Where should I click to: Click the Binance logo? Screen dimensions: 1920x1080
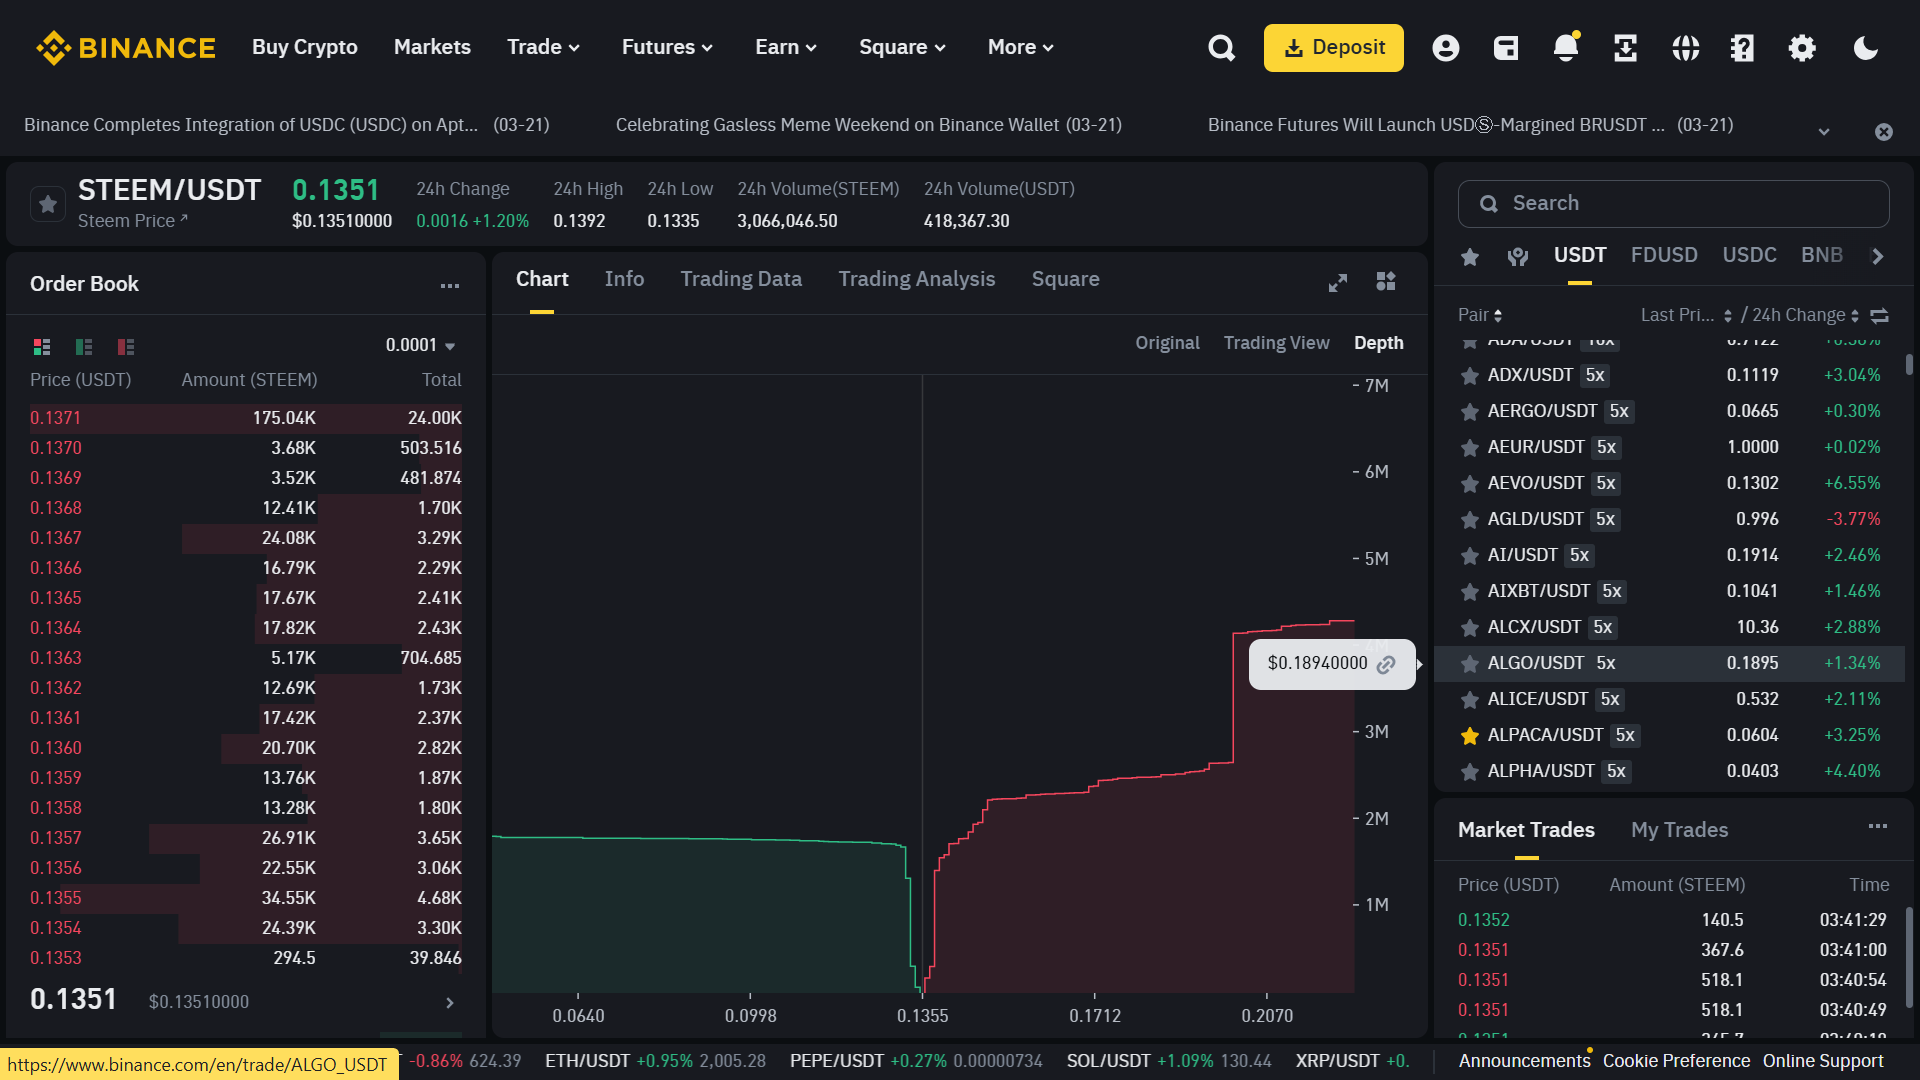126,48
